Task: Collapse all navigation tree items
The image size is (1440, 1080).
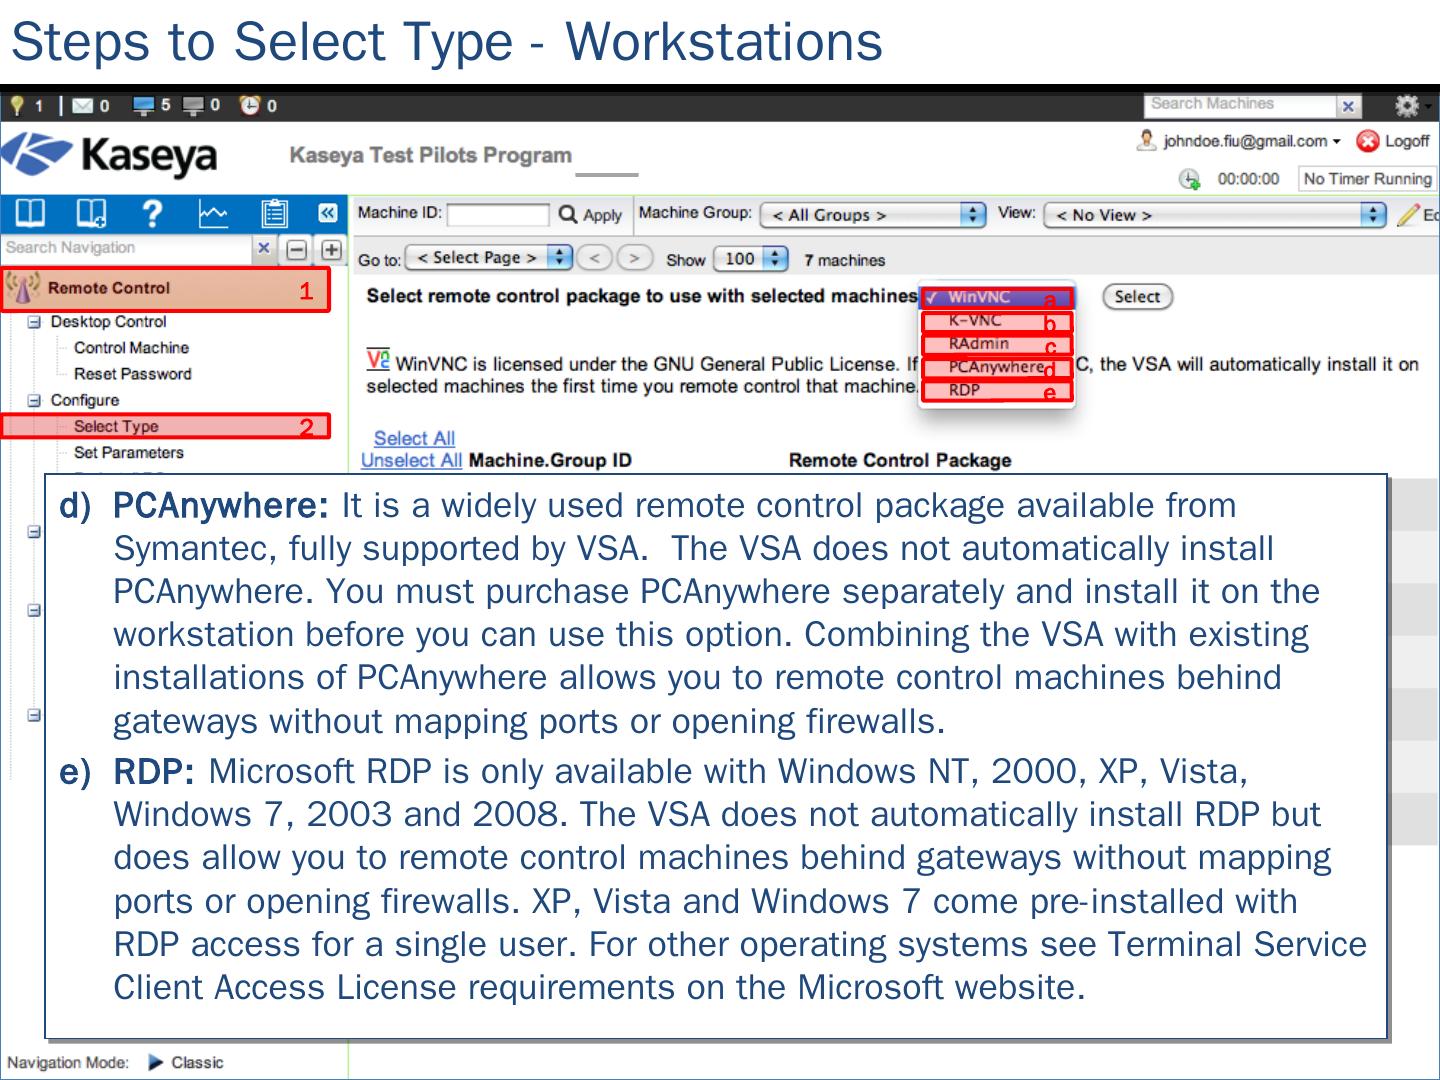Action: tap(297, 249)
